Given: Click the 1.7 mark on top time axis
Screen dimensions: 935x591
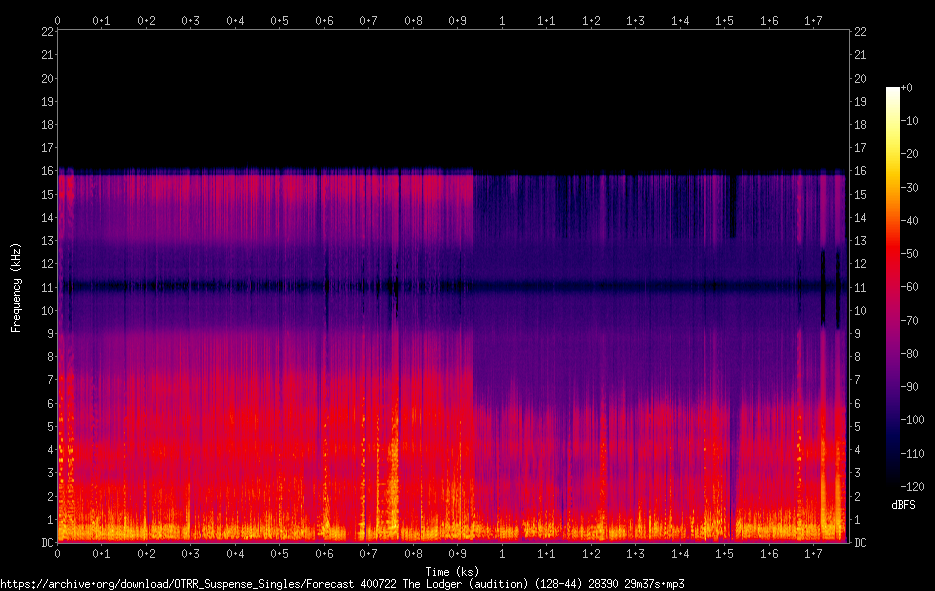Looking at the screenshot, I should click(x=813, y=21).
